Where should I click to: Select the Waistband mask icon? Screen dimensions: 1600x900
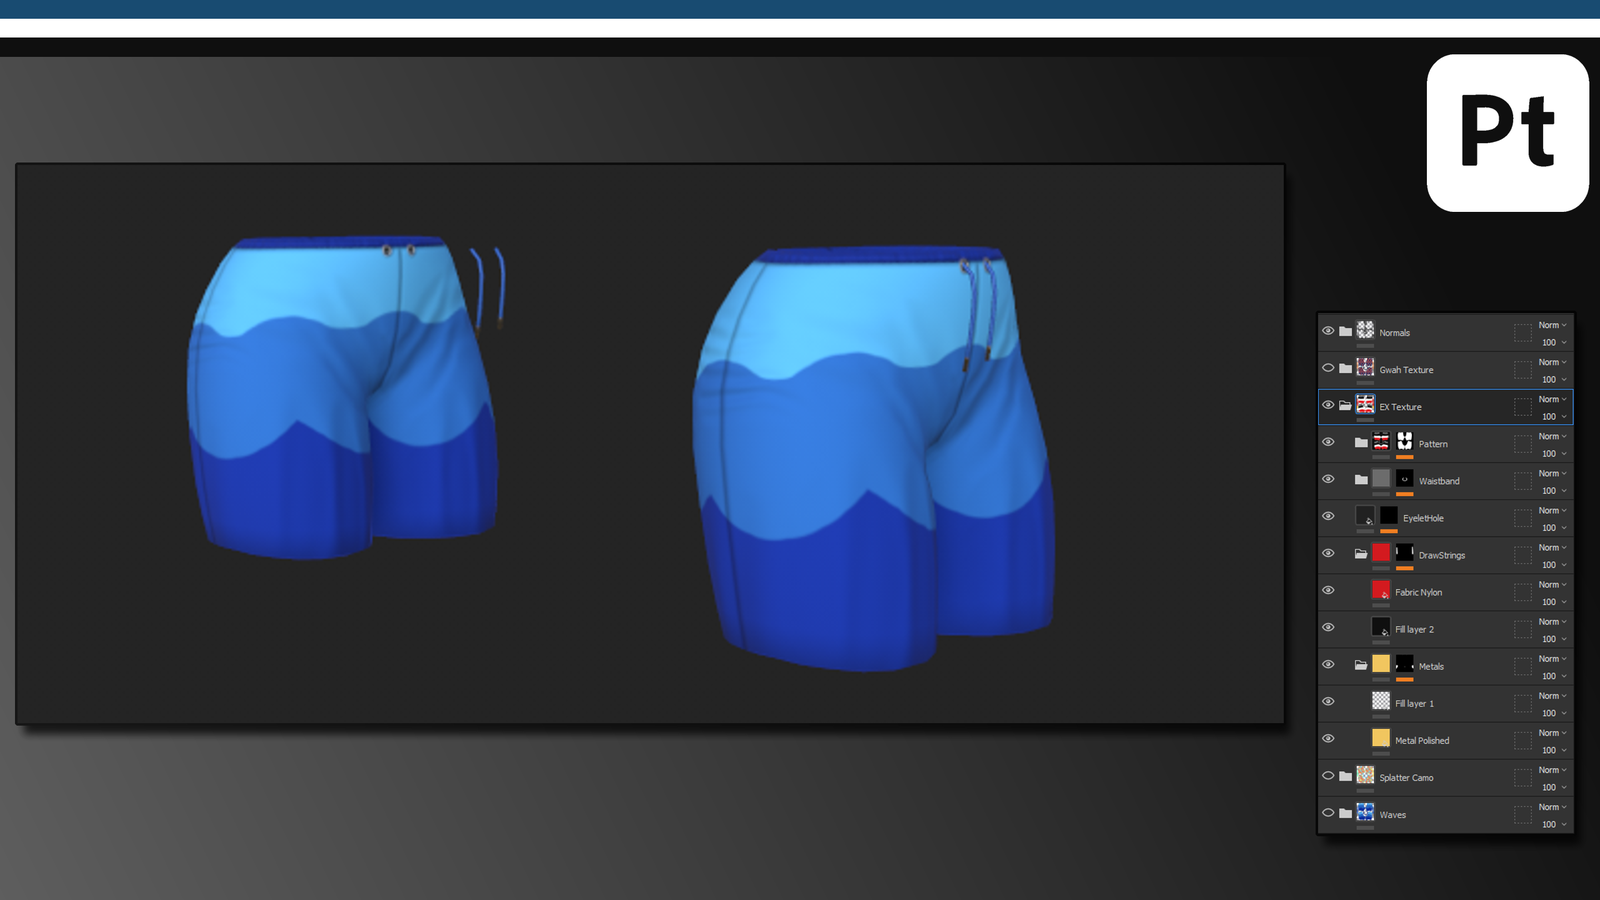pos(1404,480)
